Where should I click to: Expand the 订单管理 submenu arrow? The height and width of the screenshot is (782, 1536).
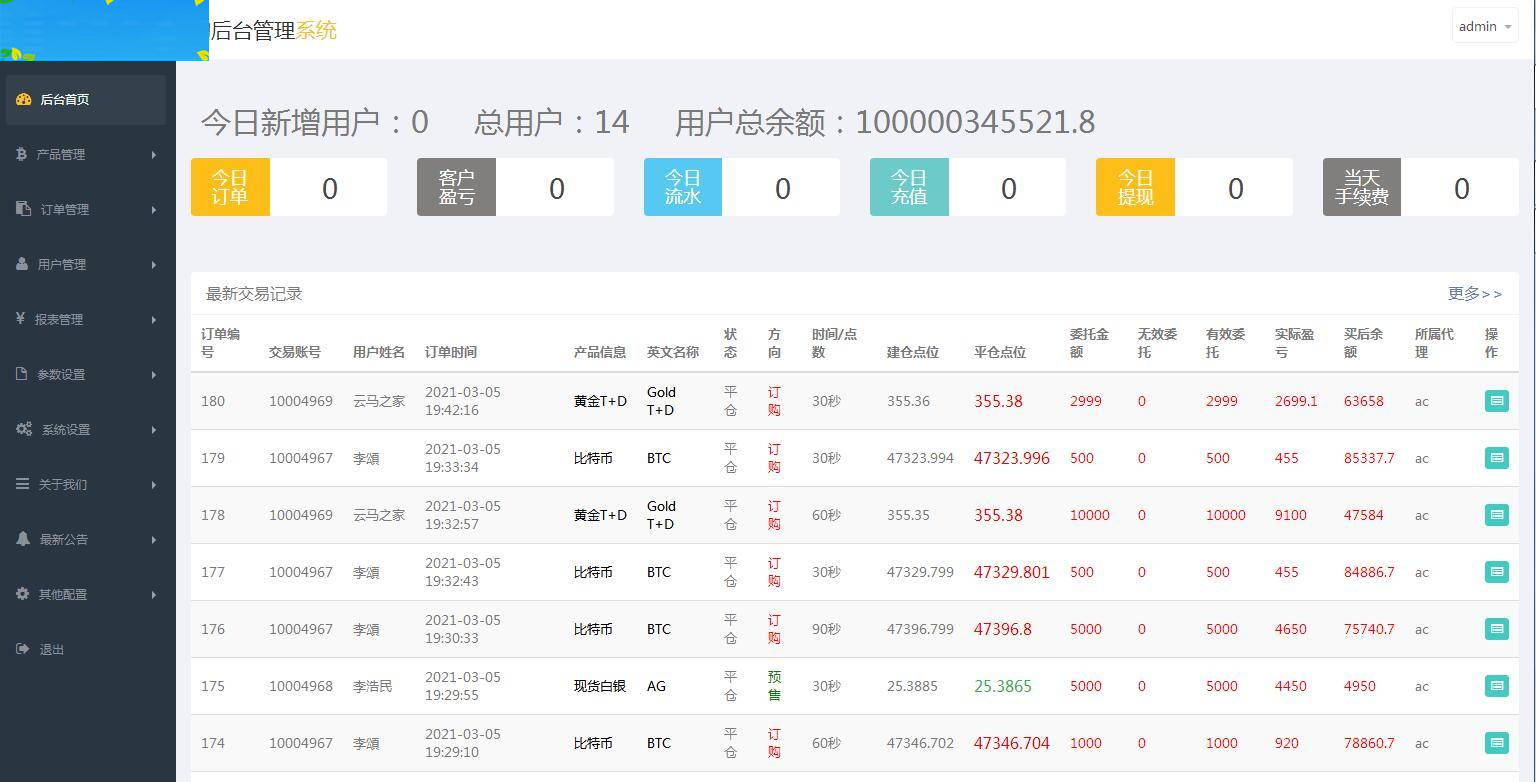pos(155,209)
